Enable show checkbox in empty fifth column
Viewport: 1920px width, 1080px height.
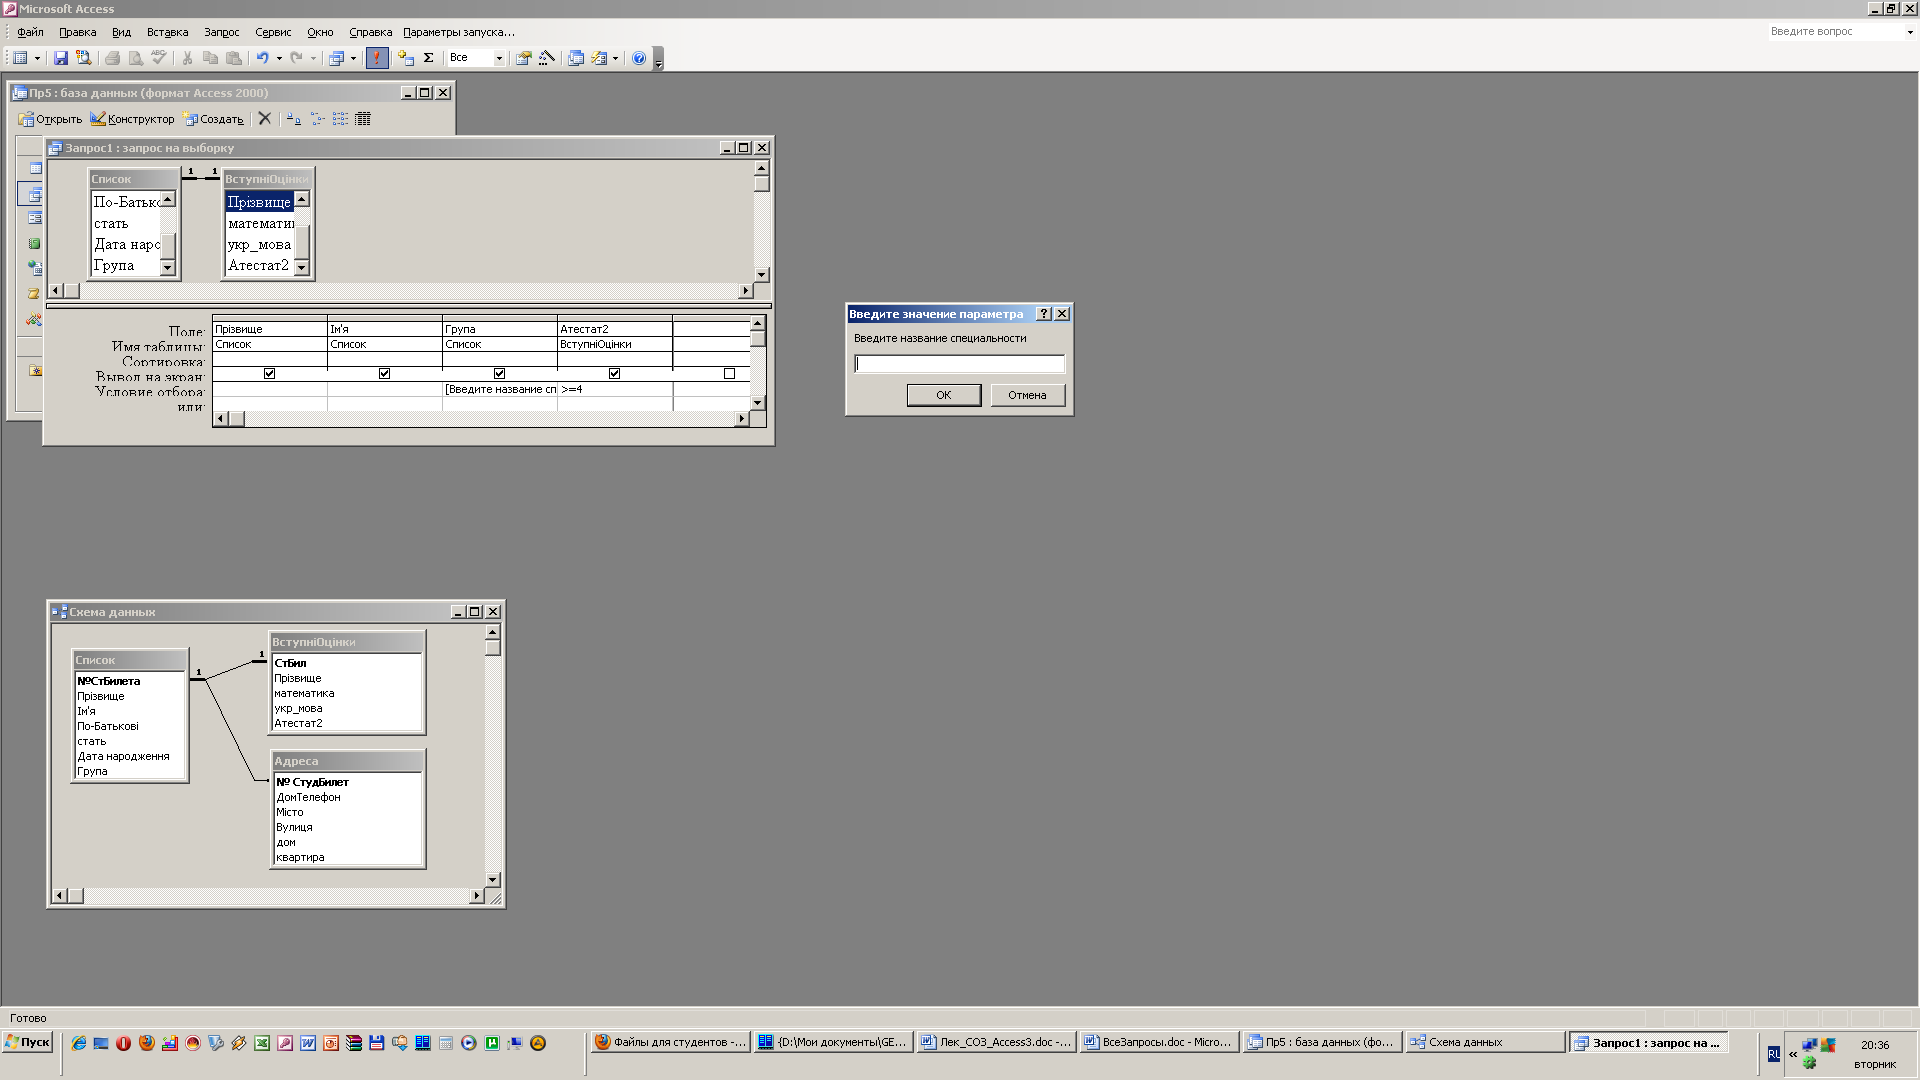point(729,373)
